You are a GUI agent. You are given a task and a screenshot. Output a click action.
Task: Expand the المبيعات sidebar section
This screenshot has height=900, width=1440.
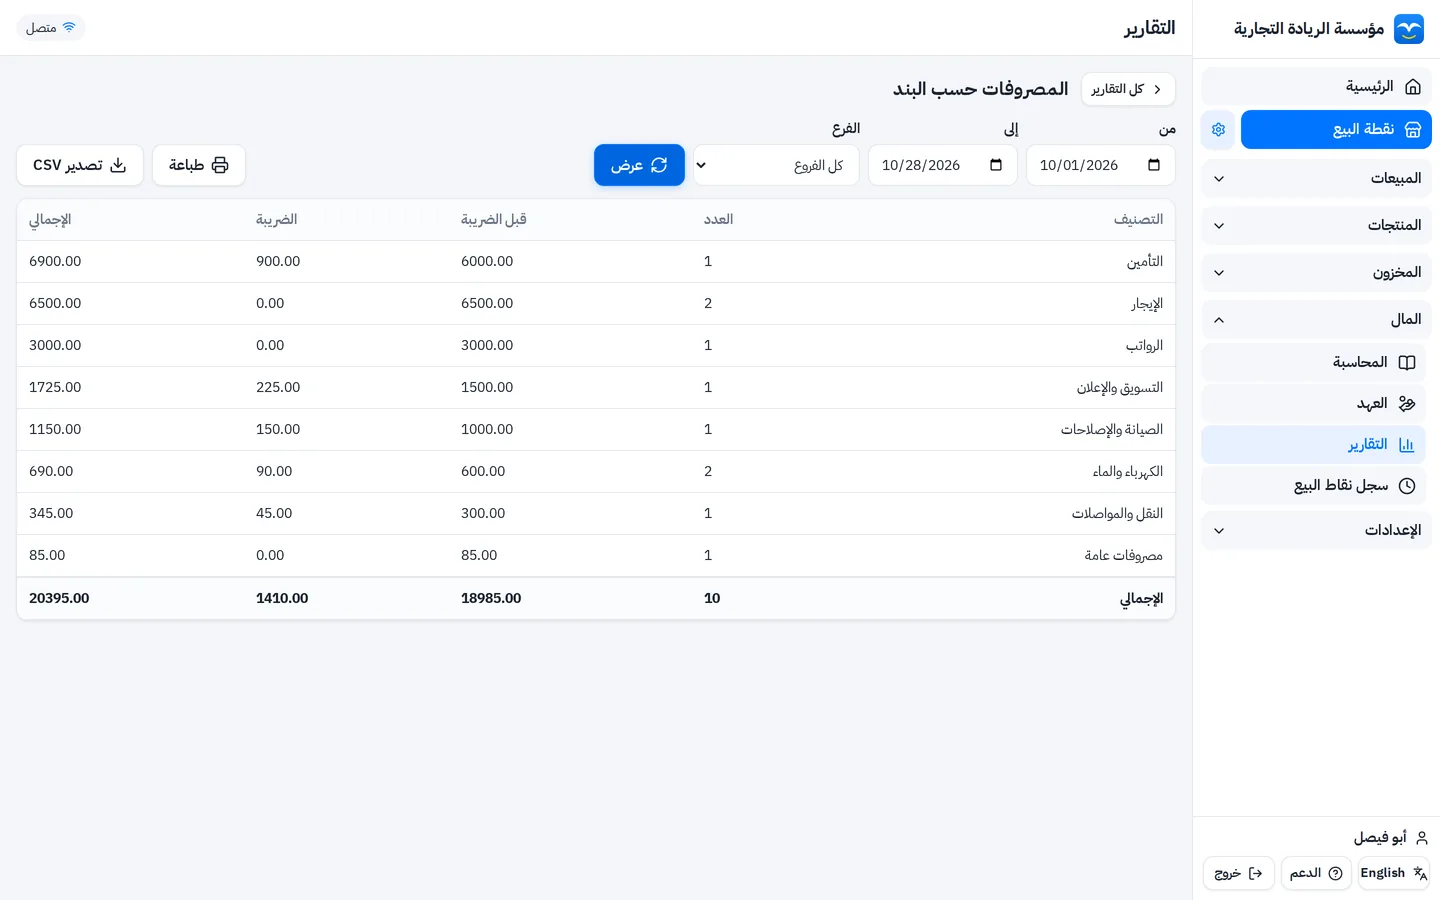[x=1316, y=179]
